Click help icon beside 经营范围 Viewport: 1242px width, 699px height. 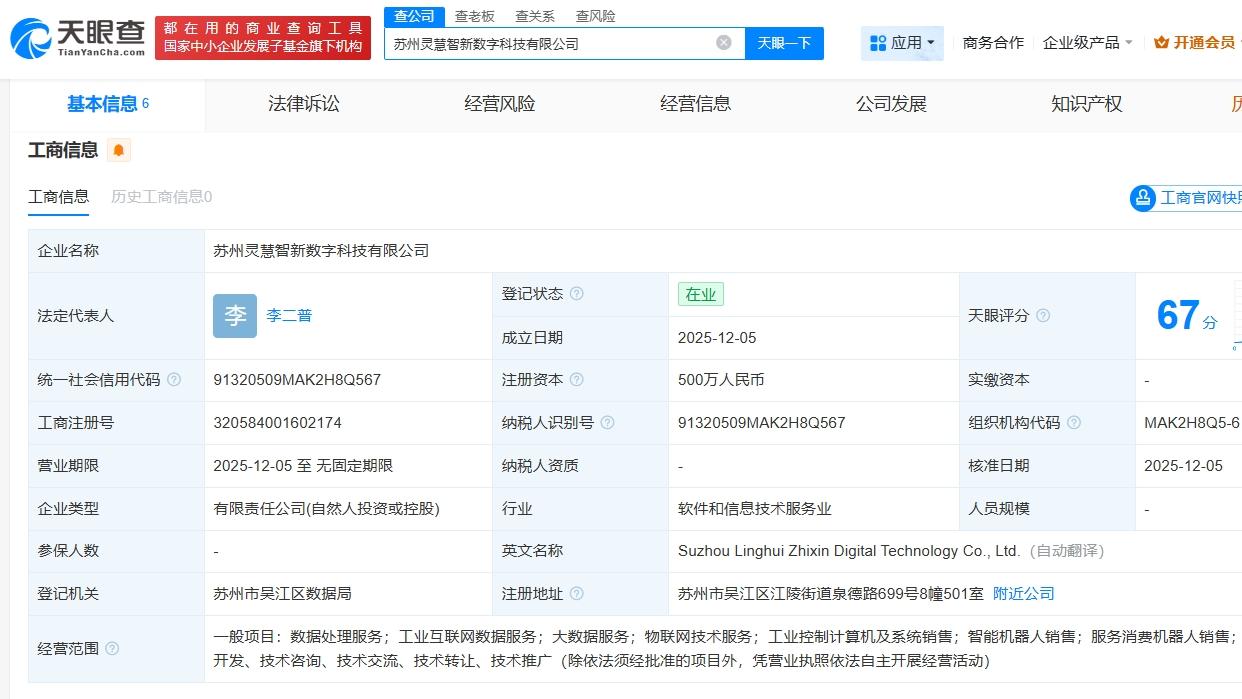112,649
